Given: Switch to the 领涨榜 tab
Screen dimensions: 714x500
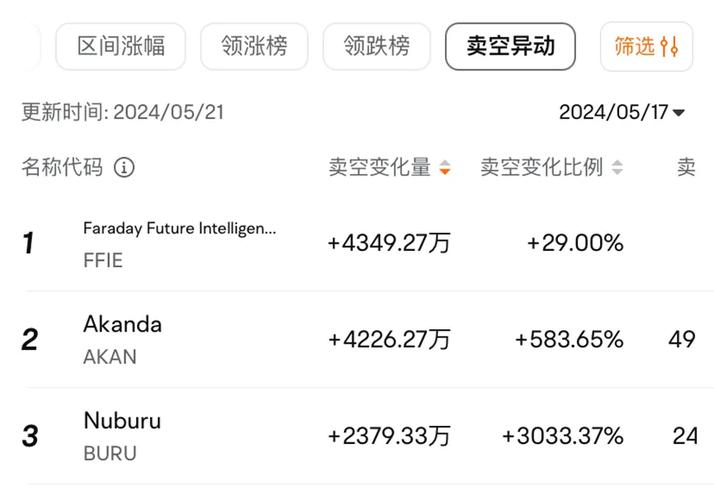Looking at the screenshot, I should 254,46.
